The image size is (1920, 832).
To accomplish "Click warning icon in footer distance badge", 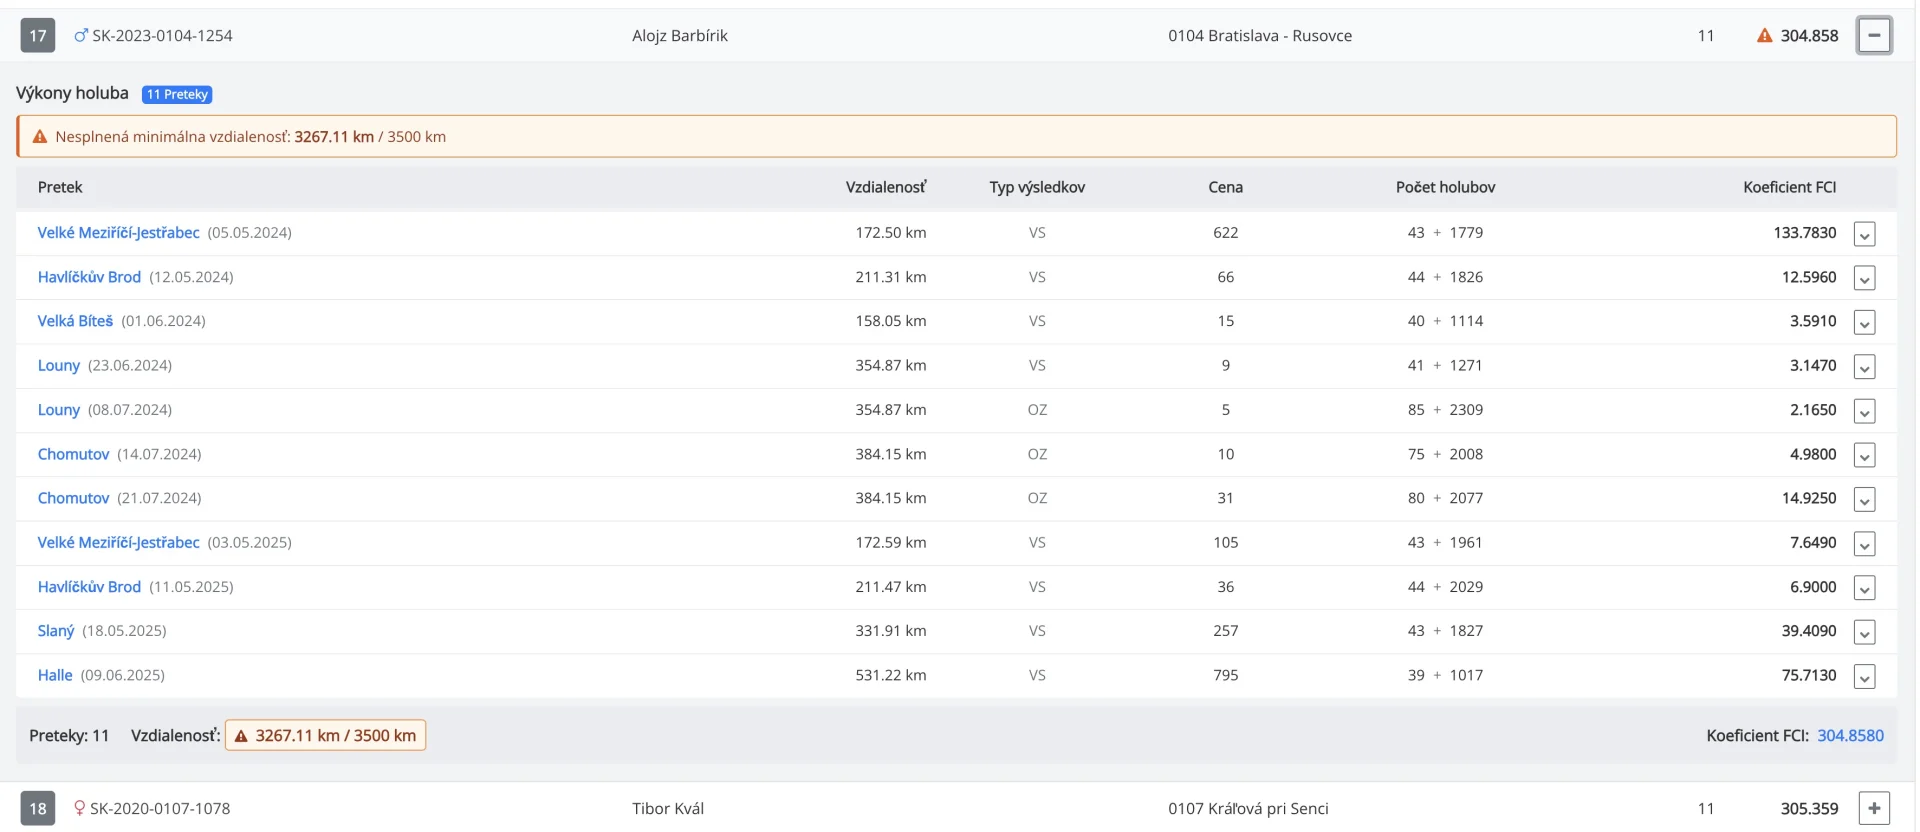I will [241, 736].
